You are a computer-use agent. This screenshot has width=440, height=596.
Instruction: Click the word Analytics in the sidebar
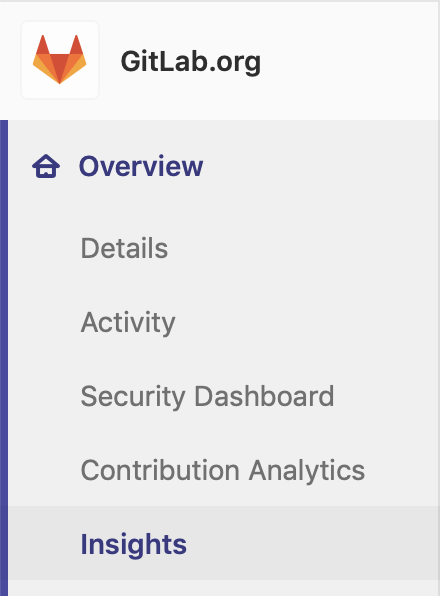coord(307,471)
